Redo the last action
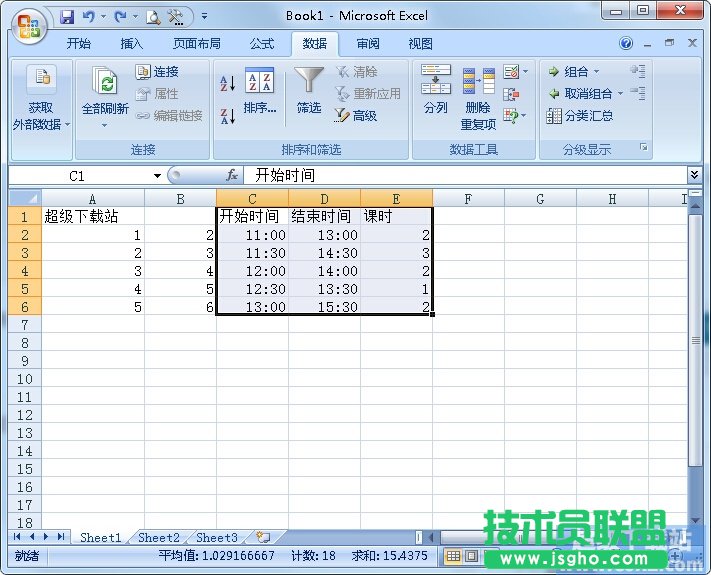711x575 pixels. tap(120, 17)
